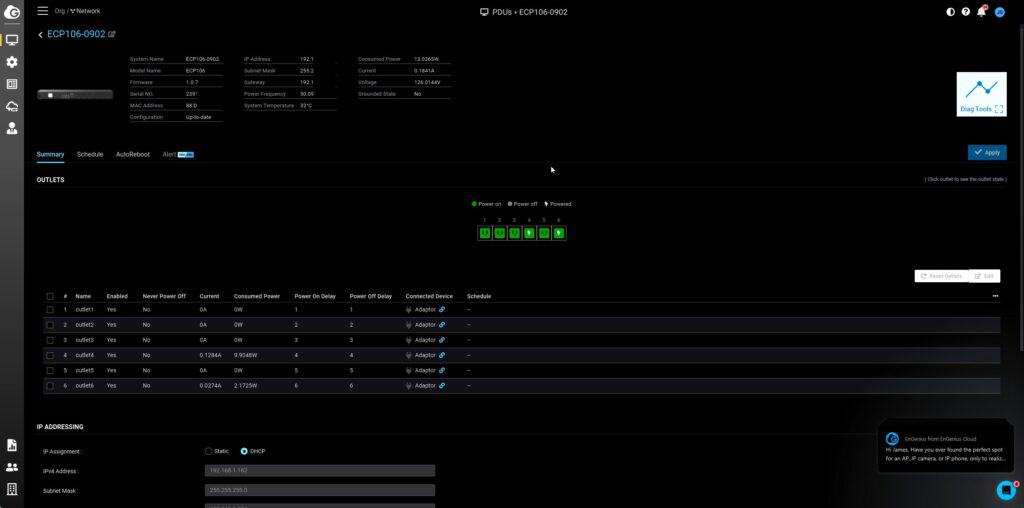Image resolution: width=1024 pixels, height=508 pixels.
Task: Click the edit icon beside ECP106-0902
Action: pos(112,34)
